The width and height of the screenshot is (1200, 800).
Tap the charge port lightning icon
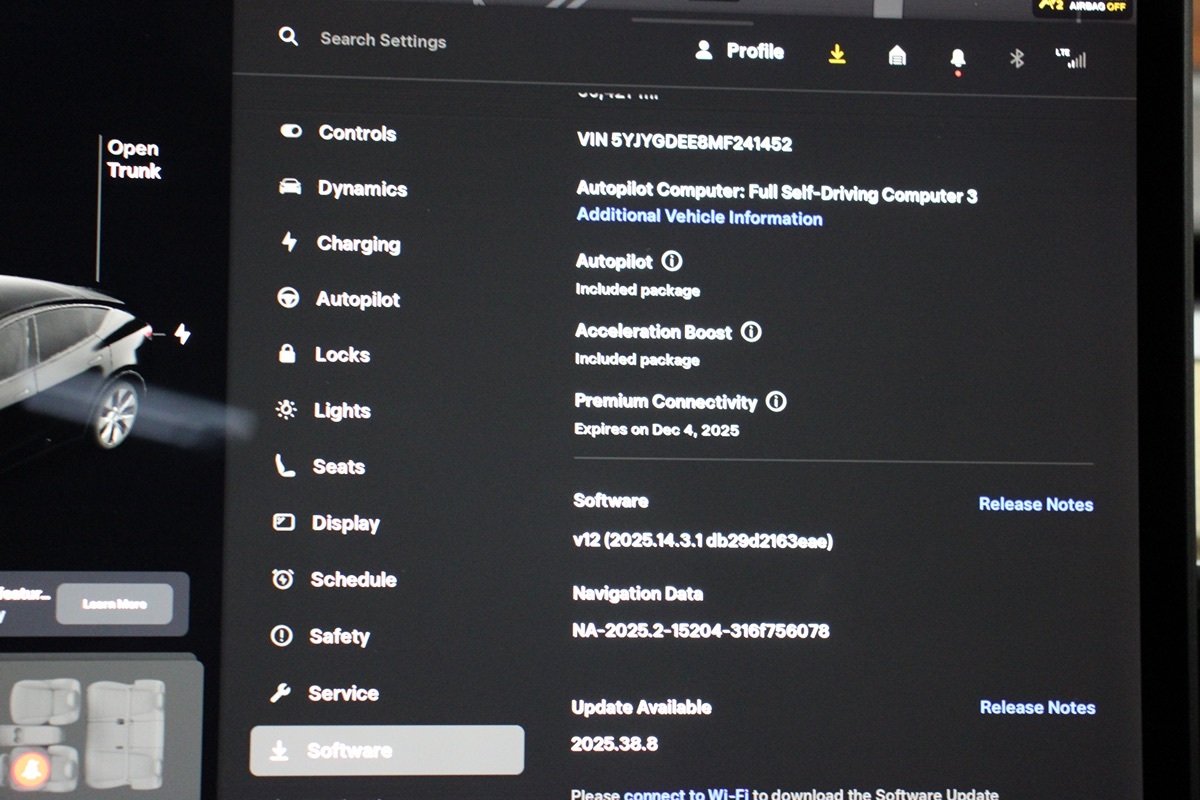click(182, 333)
